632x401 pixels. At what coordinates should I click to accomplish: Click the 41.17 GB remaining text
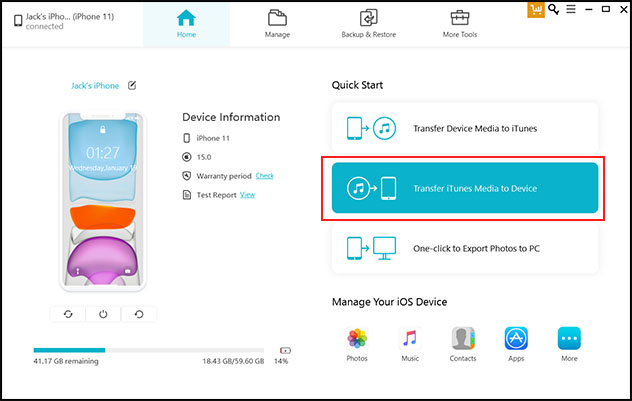click(x=66, y=361)
